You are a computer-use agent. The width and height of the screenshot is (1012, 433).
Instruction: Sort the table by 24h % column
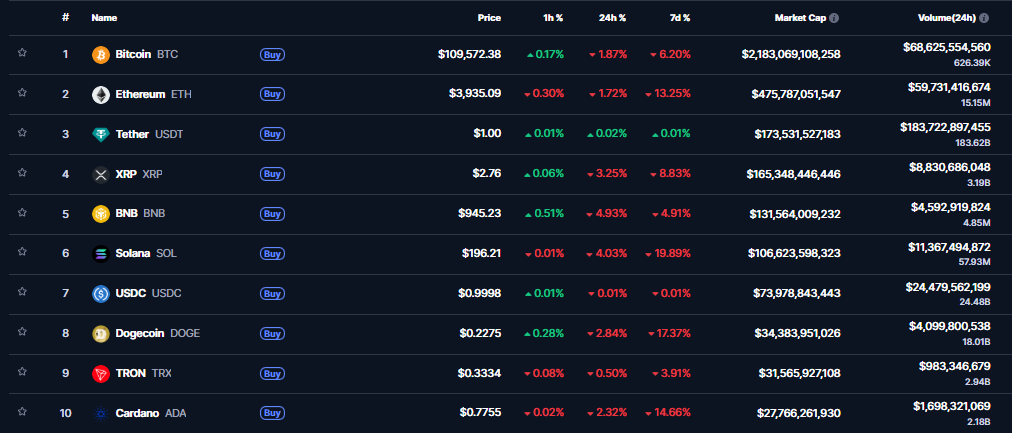(613, 18)
